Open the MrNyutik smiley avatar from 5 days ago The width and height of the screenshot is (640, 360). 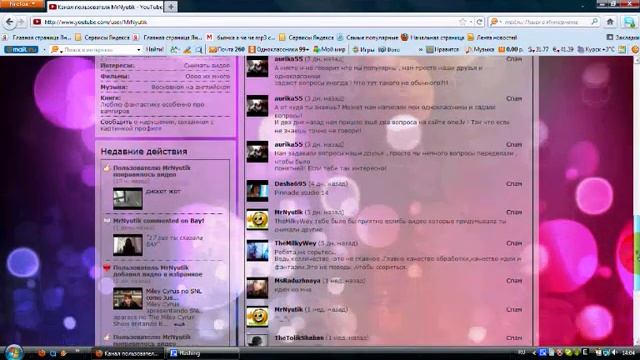(257, 220)
